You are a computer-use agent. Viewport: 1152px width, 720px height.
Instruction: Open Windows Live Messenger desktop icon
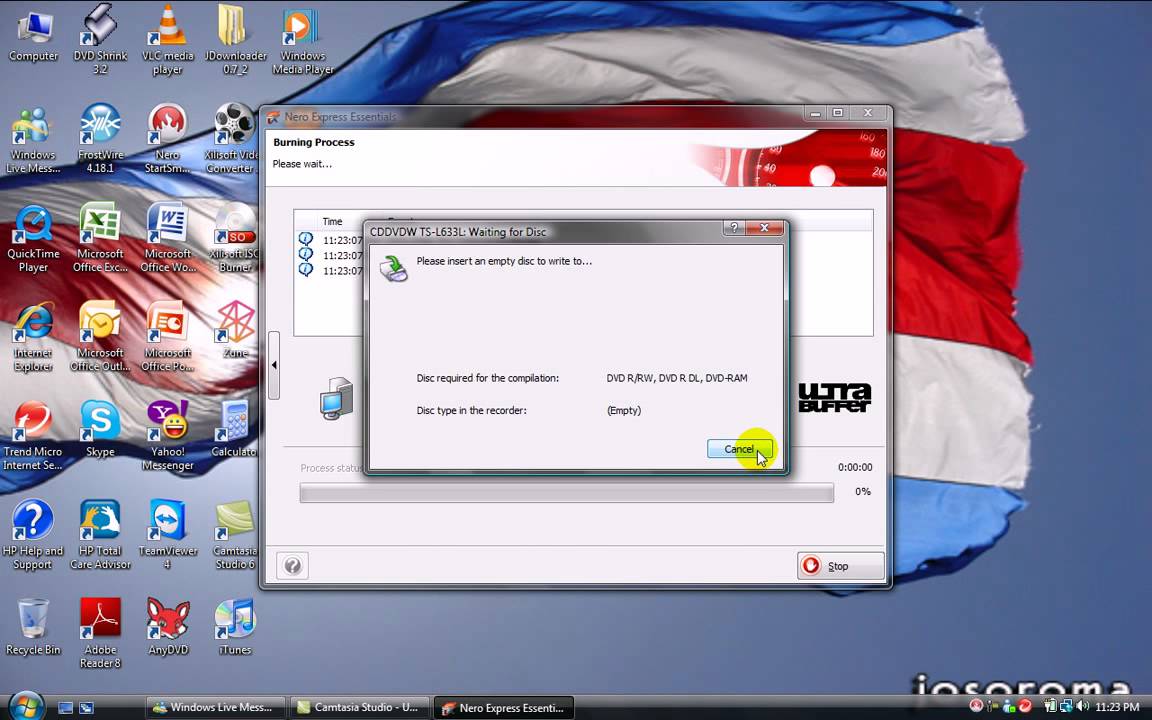32,140
